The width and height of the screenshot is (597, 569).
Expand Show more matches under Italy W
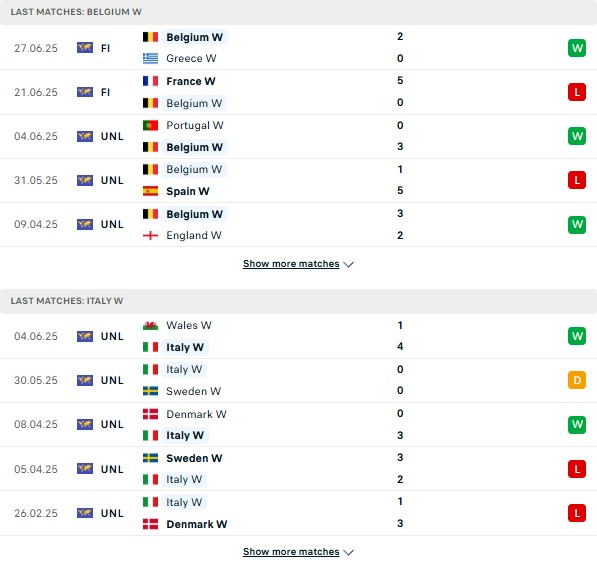point(291,551)
